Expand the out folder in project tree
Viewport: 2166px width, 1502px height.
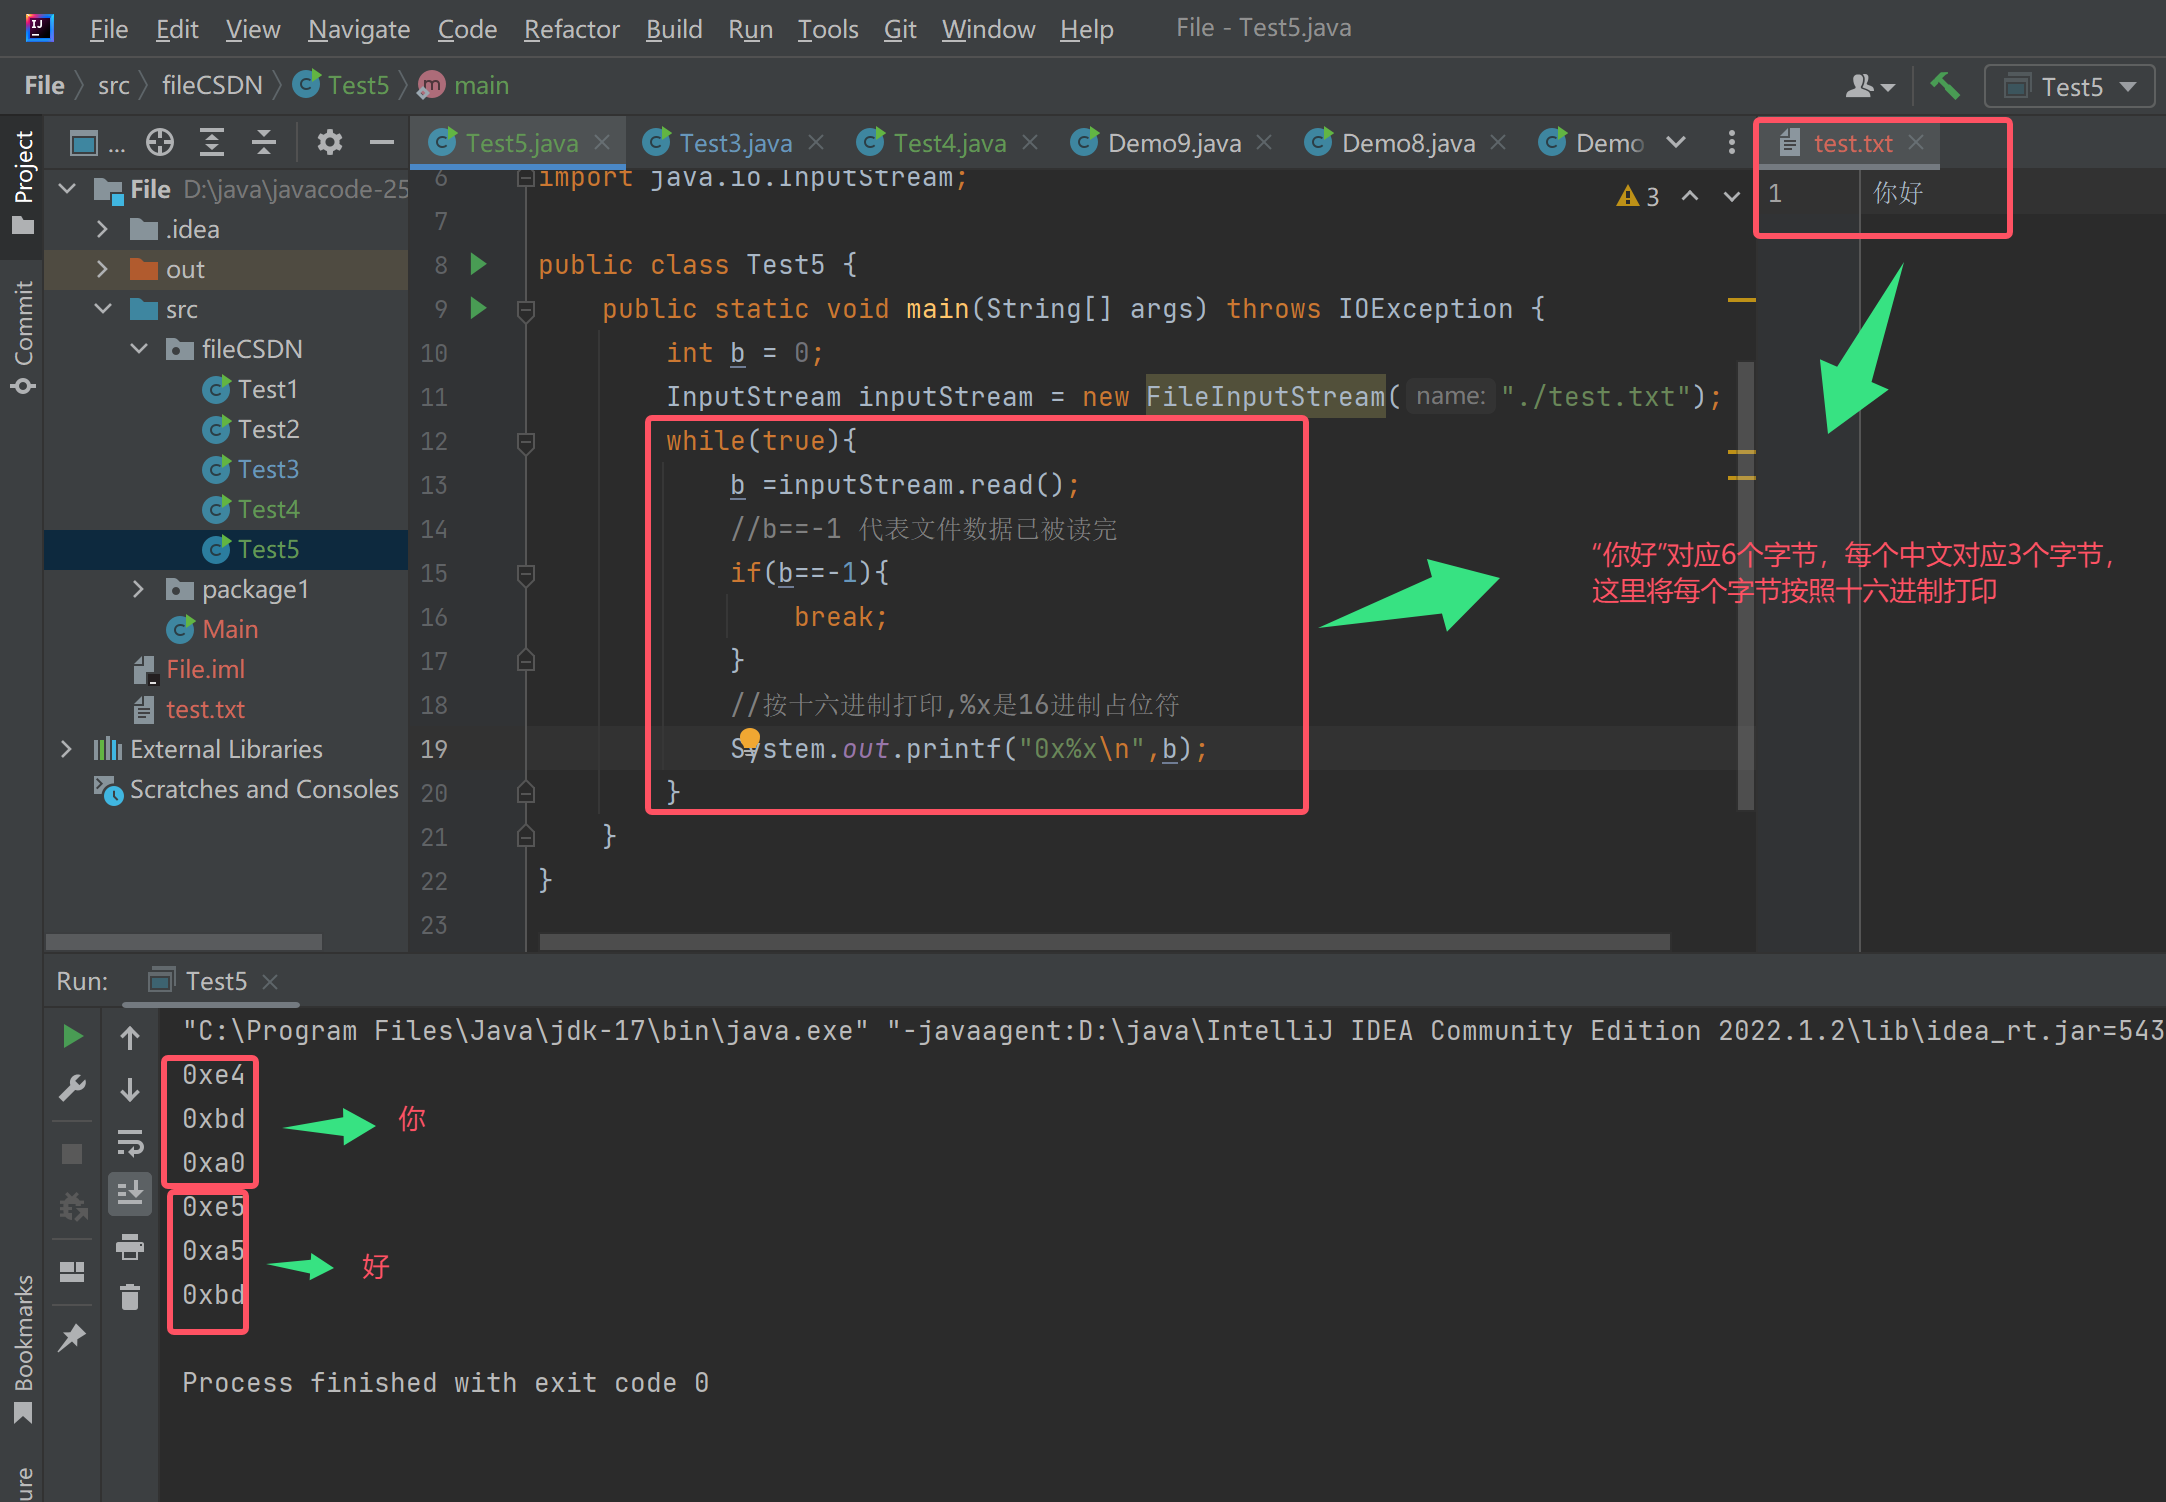pyautogui.click(x=102, y=269)
